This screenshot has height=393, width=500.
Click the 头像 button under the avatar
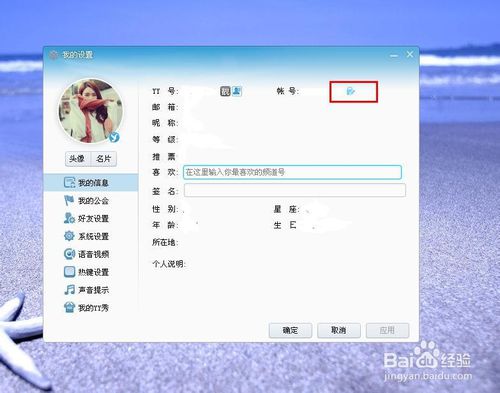point(78,159)
